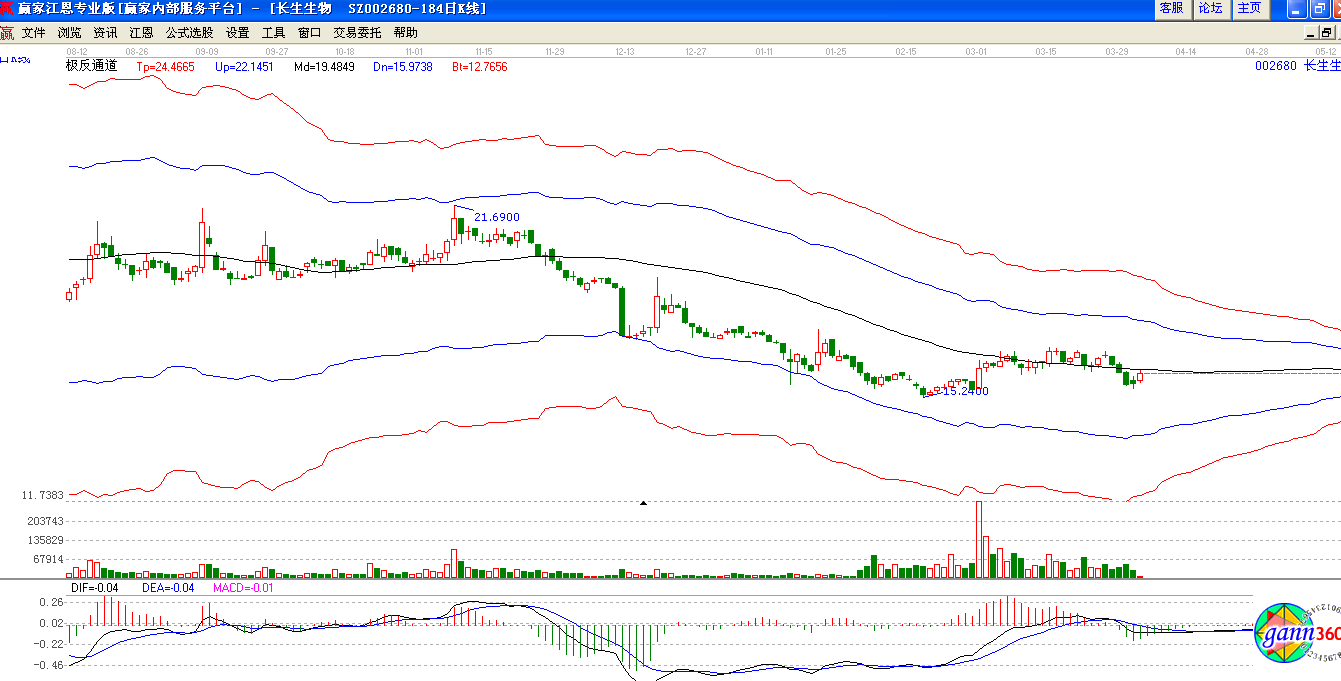This screenshot has width=1341, height=681.
Task: Open the 文件 menu
Action: click(34, 33)
